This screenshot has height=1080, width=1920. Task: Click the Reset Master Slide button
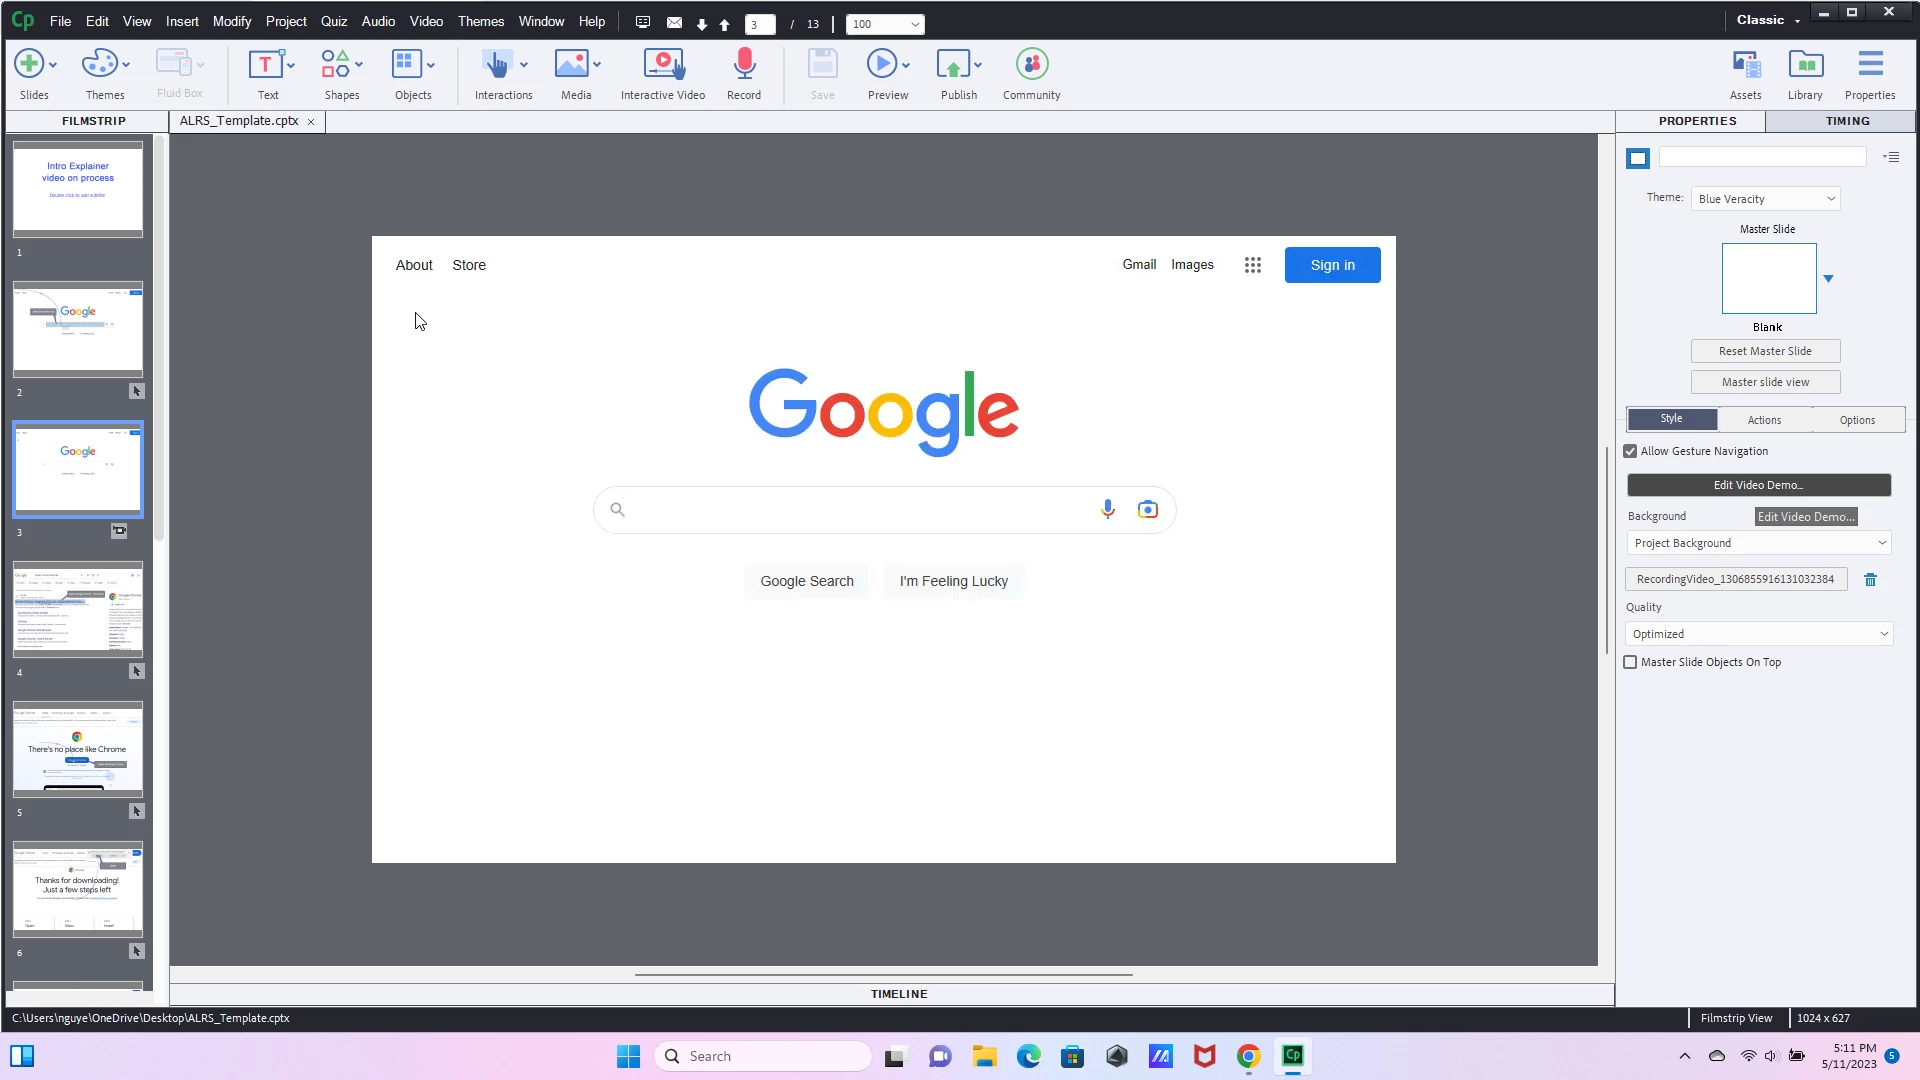1764,352
